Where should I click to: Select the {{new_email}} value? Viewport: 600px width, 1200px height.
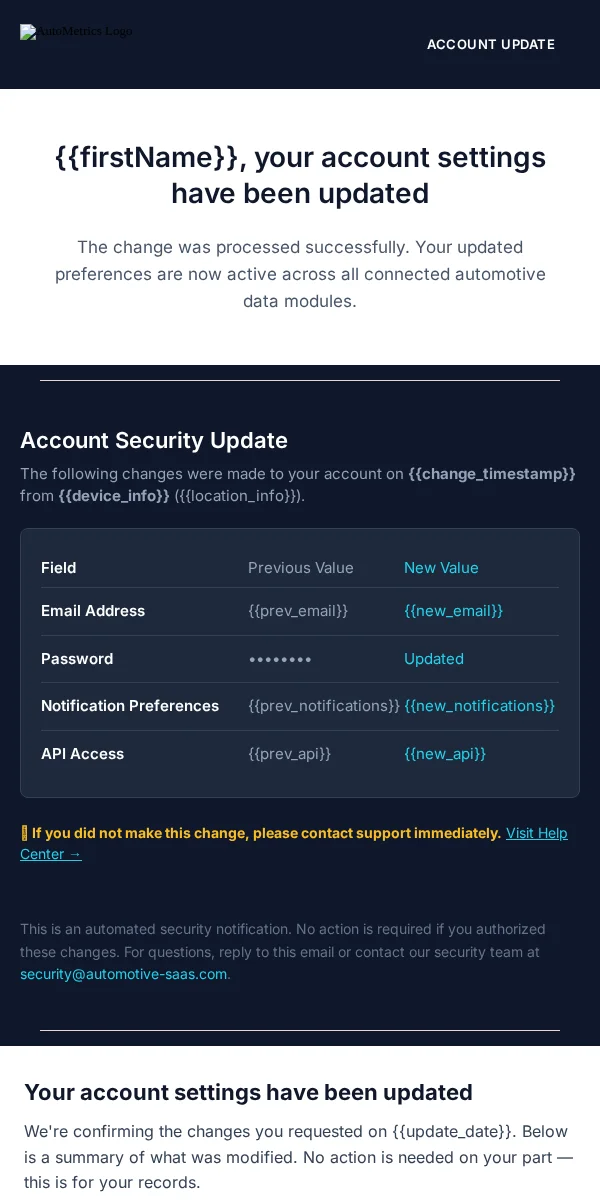point(453,611)
